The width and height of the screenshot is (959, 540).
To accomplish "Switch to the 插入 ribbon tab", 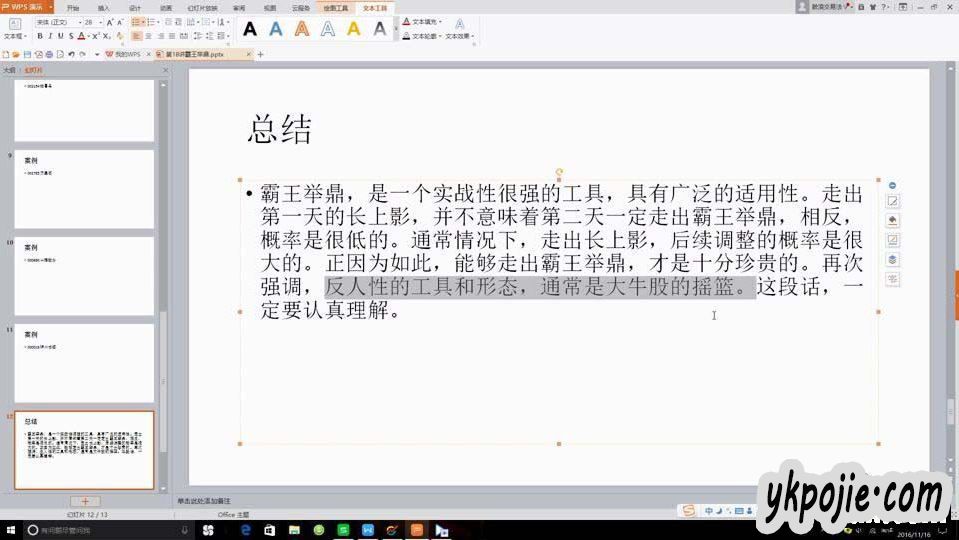I will coord(103,7).
